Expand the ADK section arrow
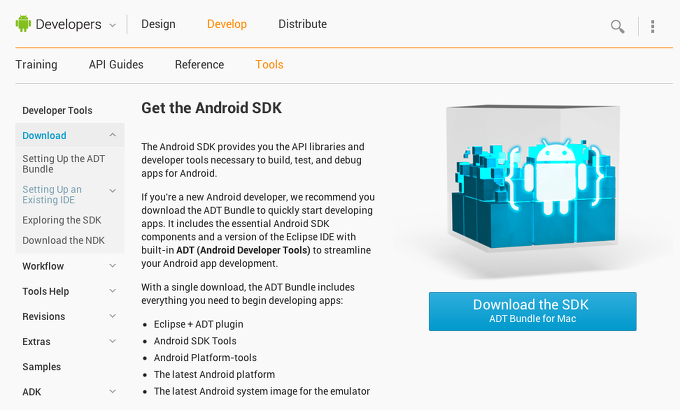Viewport: 680px width, 410px height. click(113, 391)
